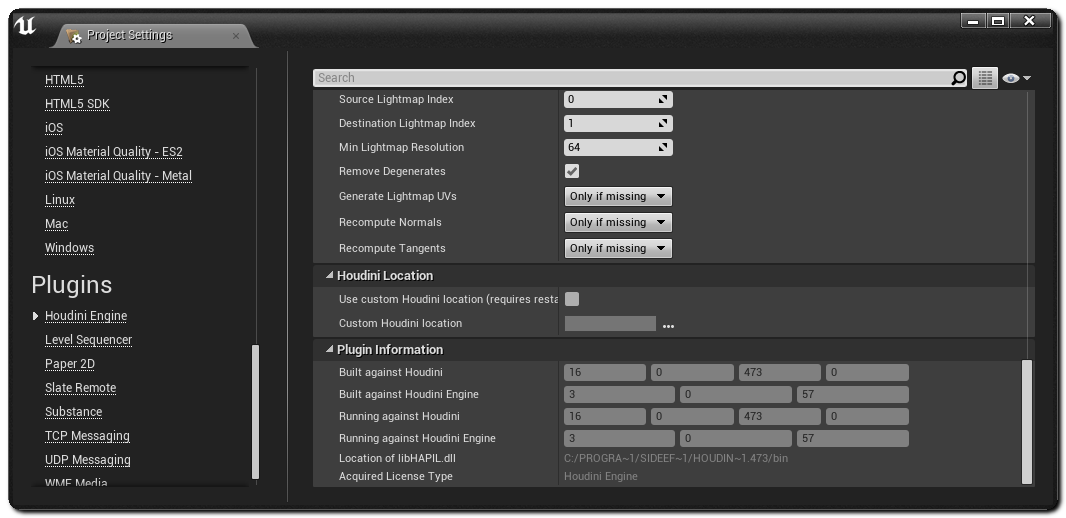Image resolution: width=1066 pixels, height=518 pixels.
Task: Open Linux platform settings
Action: pos(60,200)
